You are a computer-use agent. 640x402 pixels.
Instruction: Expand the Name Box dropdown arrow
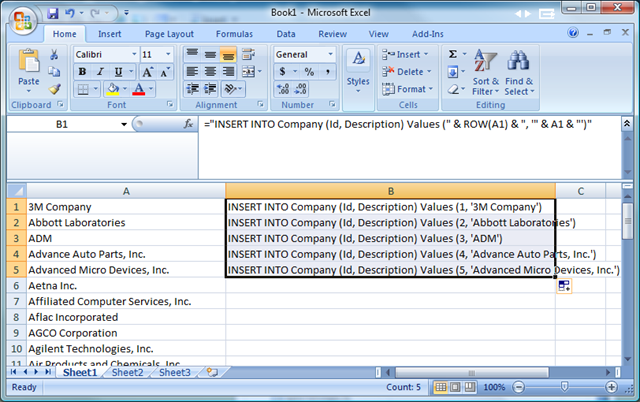(x=124, y=124)
